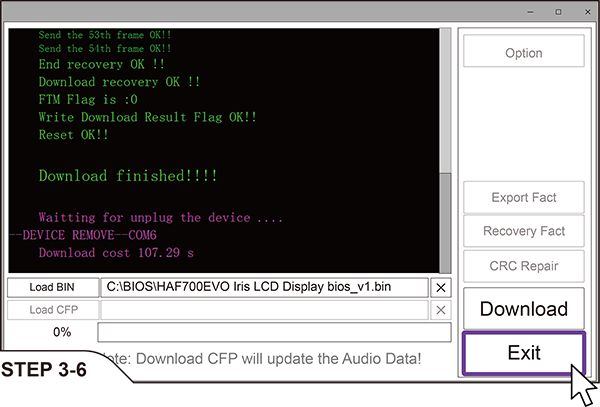
Task: Click the log scrollbar down arrow
Action: point(445,264)
